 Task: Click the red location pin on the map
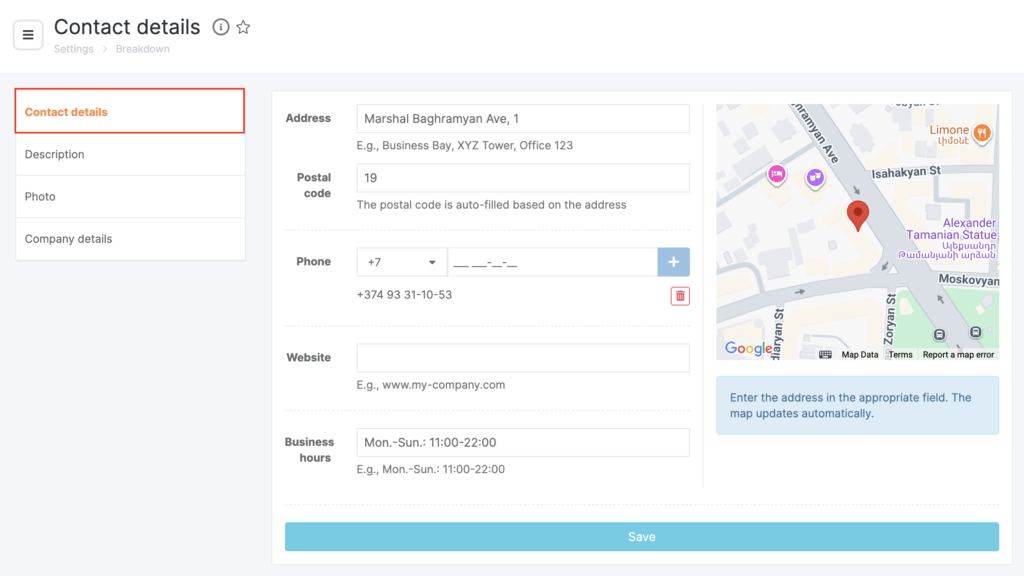coord(857,214)
